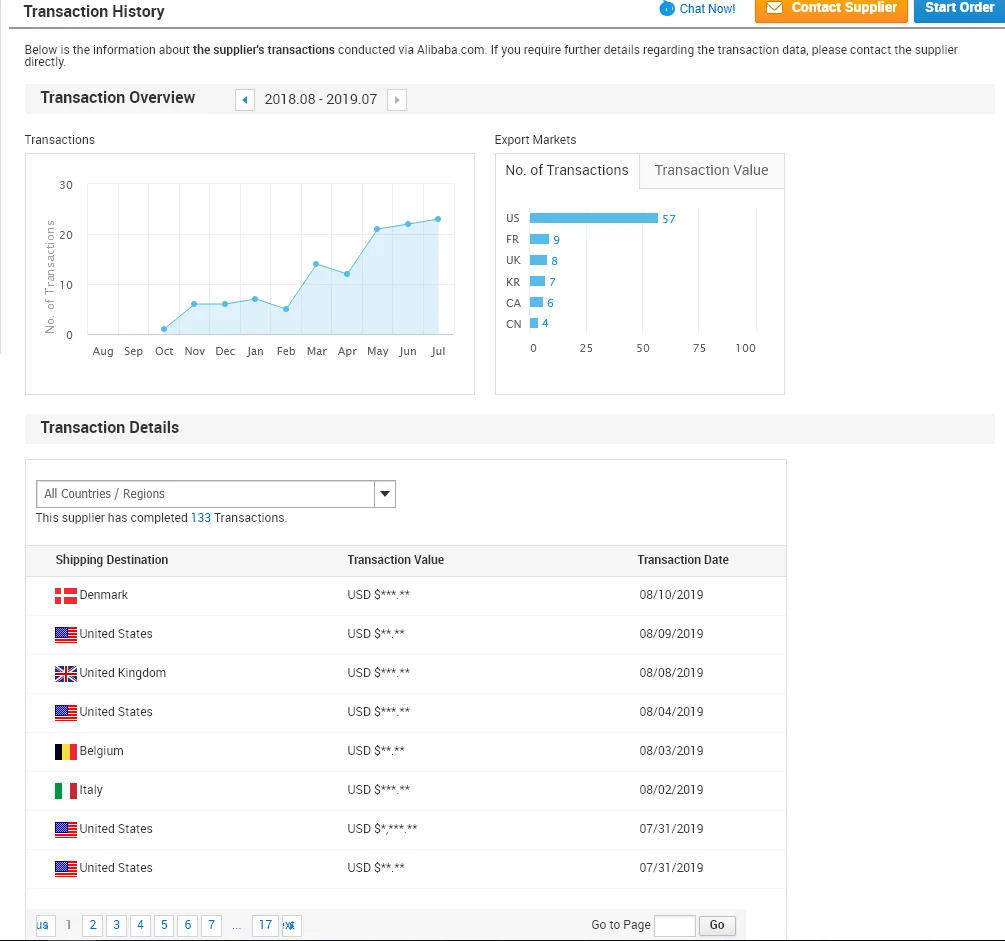Click the US flag in the 08/04/2019 row
Screen dimensions: 1005x941
[66, 713]
